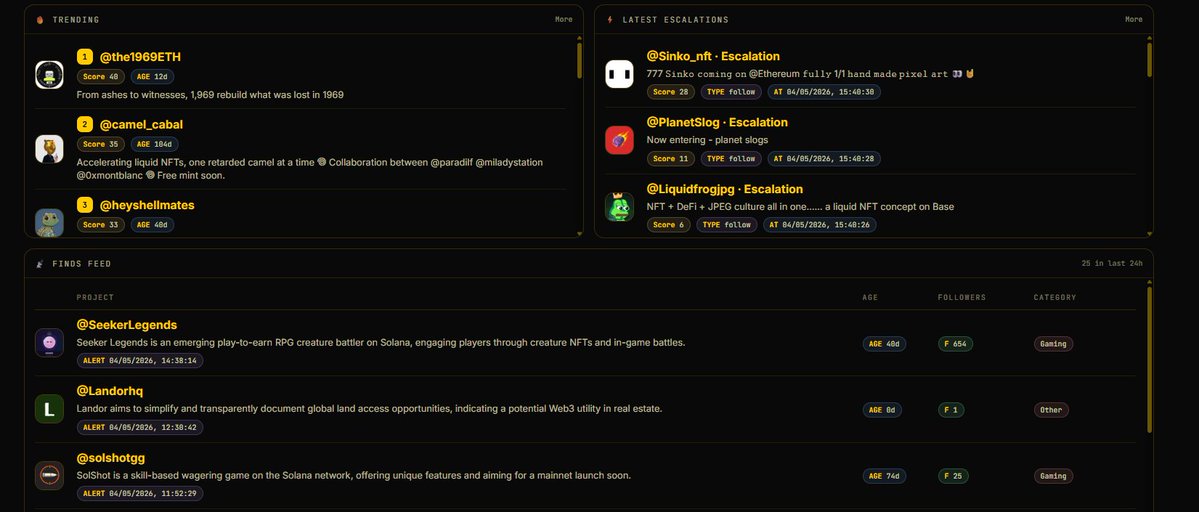Viewport: 1199px width, 512px height.
Task: Click the FOLLOWERS column header
Action: pos(962,297)
